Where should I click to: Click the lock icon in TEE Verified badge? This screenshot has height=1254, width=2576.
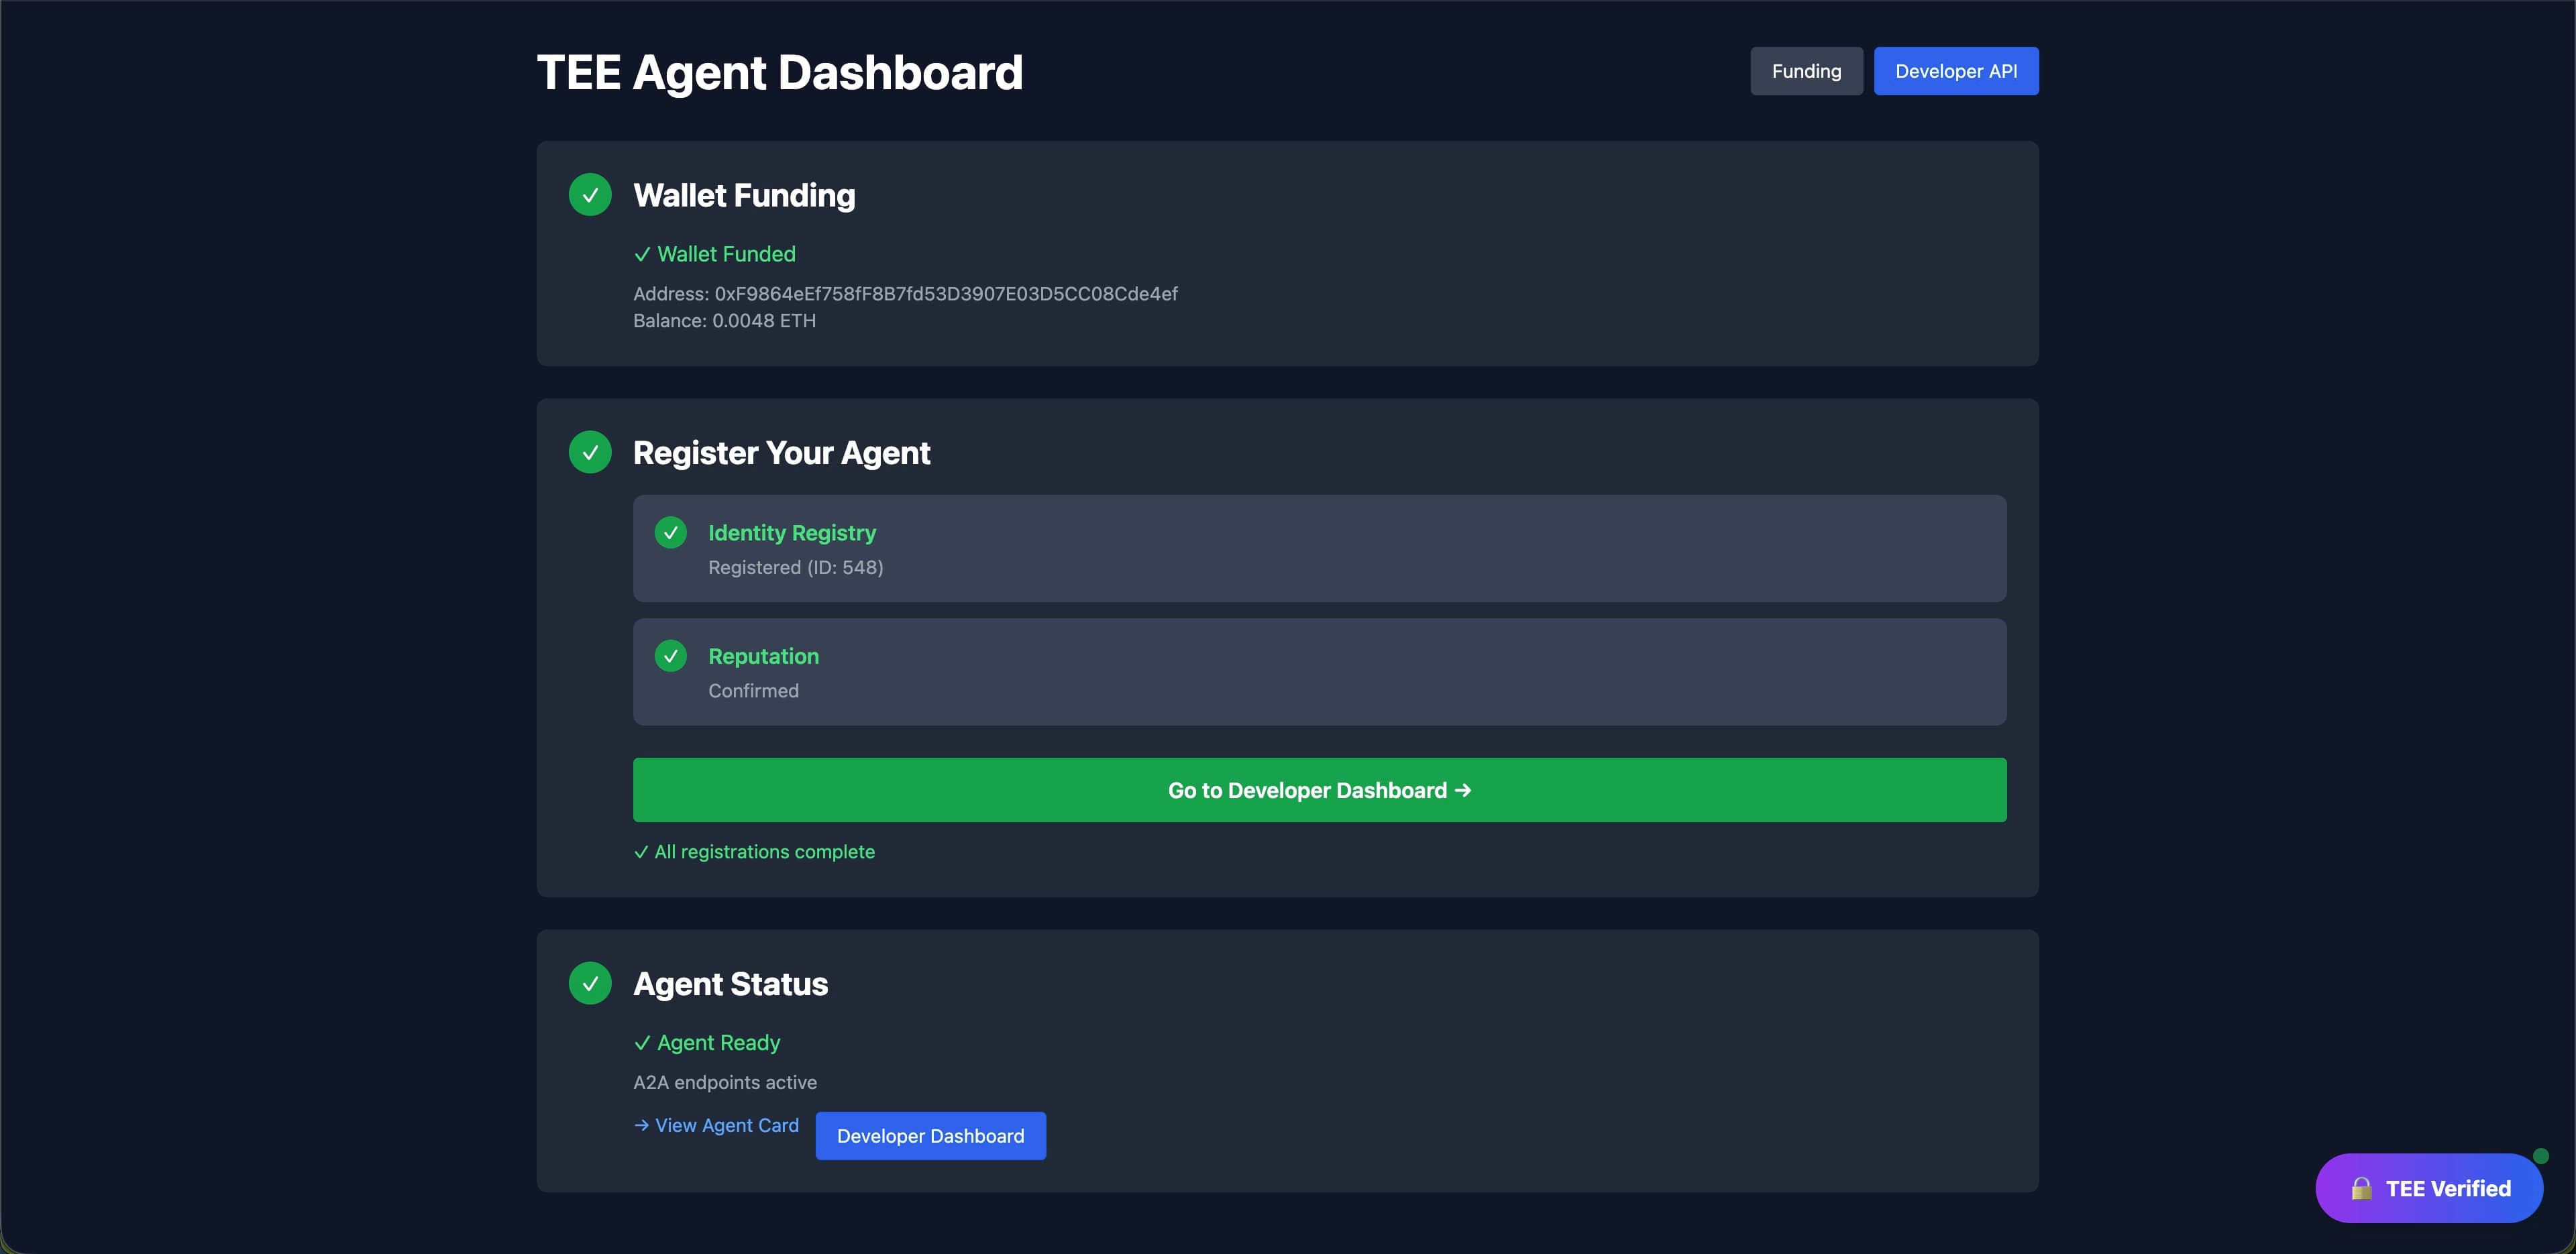[2361, 1188]
